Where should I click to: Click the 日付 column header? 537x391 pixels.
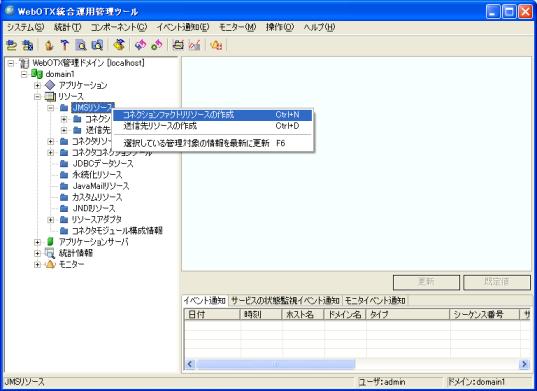click(x=212, y=314)
